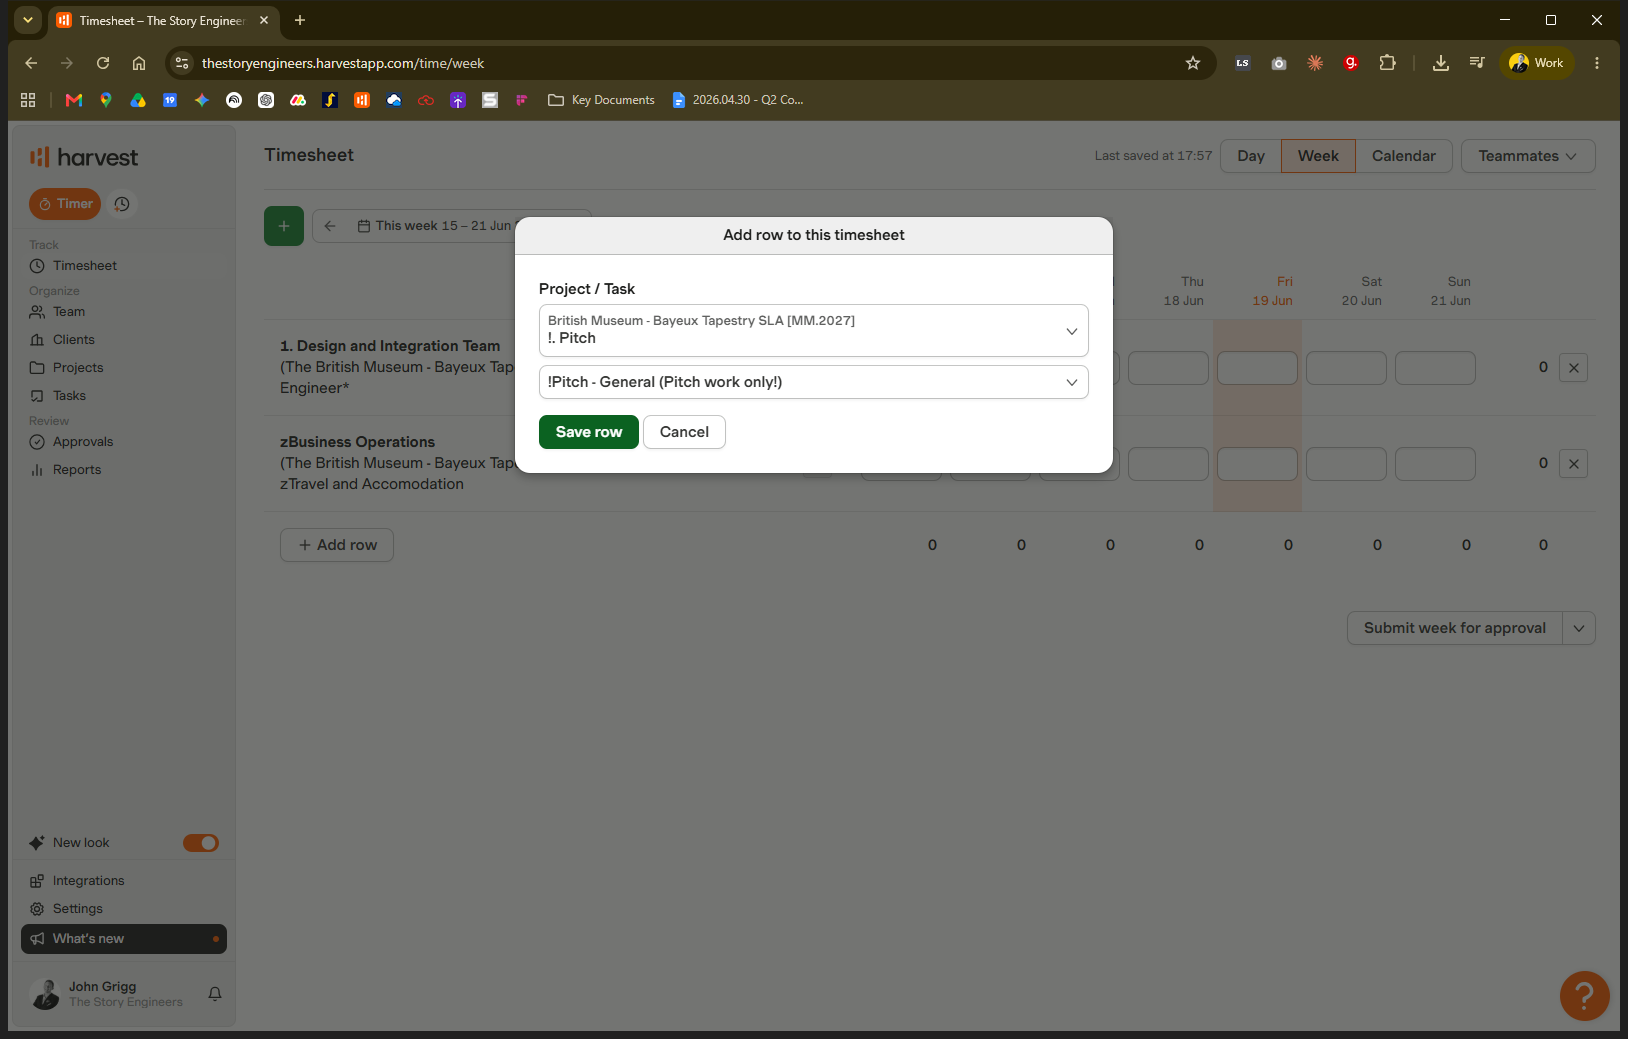
Task: Start the orange Timer button
Action: [x=65, y=204]
